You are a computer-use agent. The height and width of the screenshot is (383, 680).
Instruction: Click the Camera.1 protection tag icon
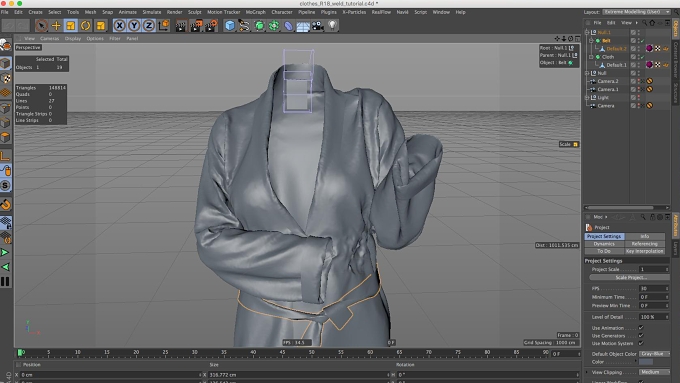click(649, 89)
